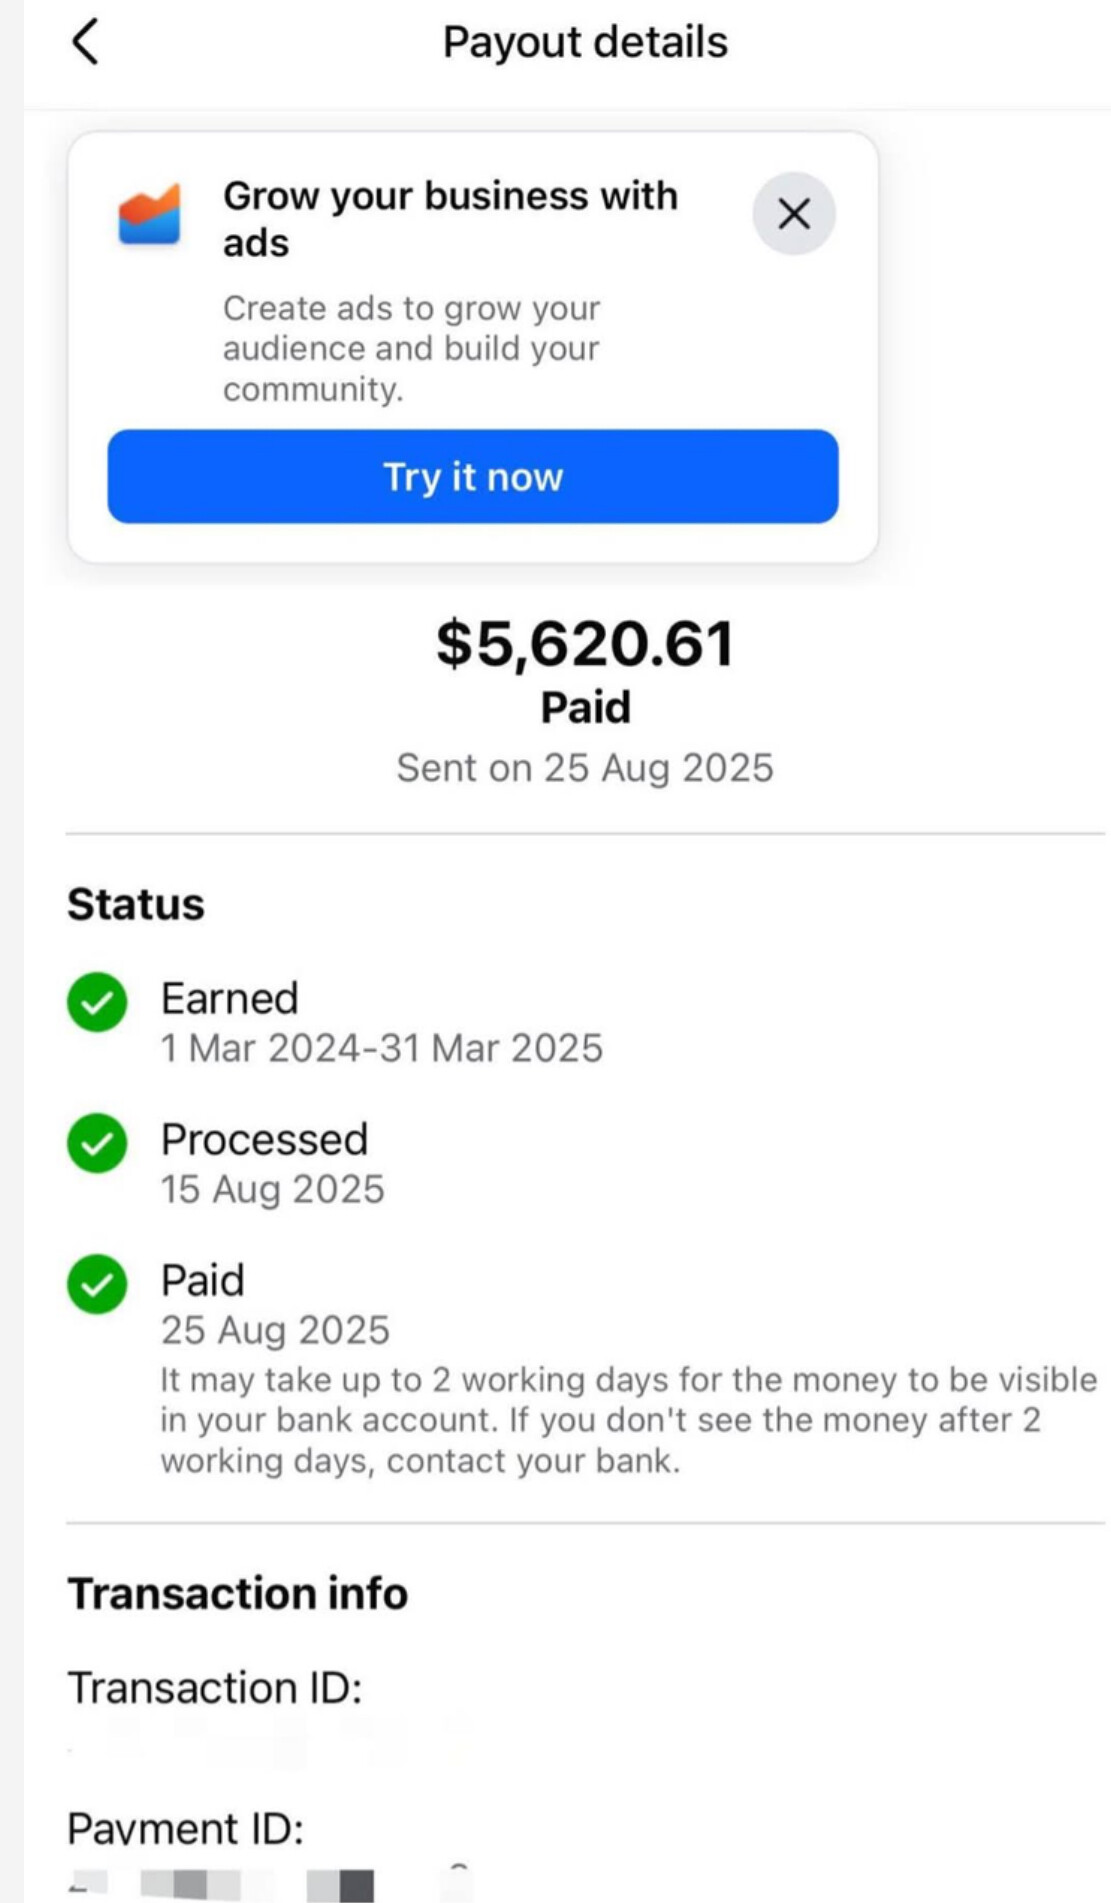Screen dimensions: 1111x1903
Task: Tap the Transaction info section heading
Action: [x=237, y=1593]
